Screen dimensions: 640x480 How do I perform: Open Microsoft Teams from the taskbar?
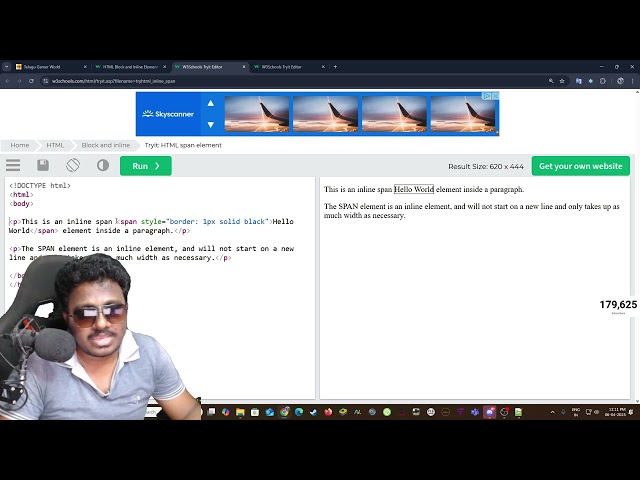[475, 412]
